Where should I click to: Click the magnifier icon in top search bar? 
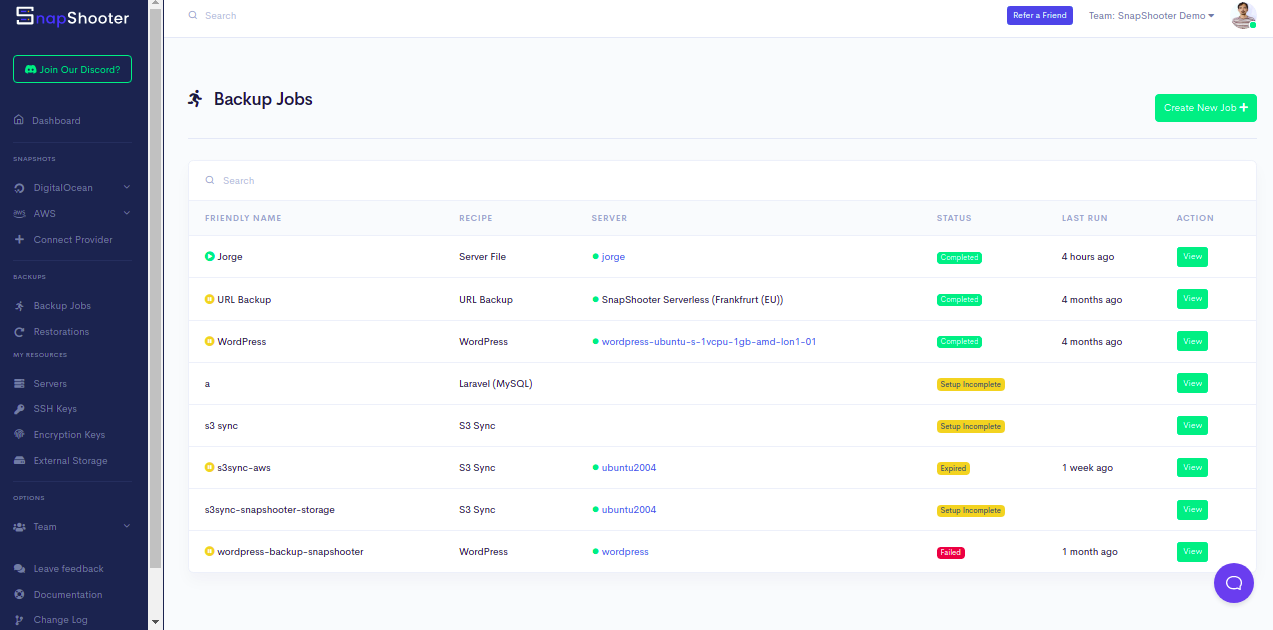point(193,16)
